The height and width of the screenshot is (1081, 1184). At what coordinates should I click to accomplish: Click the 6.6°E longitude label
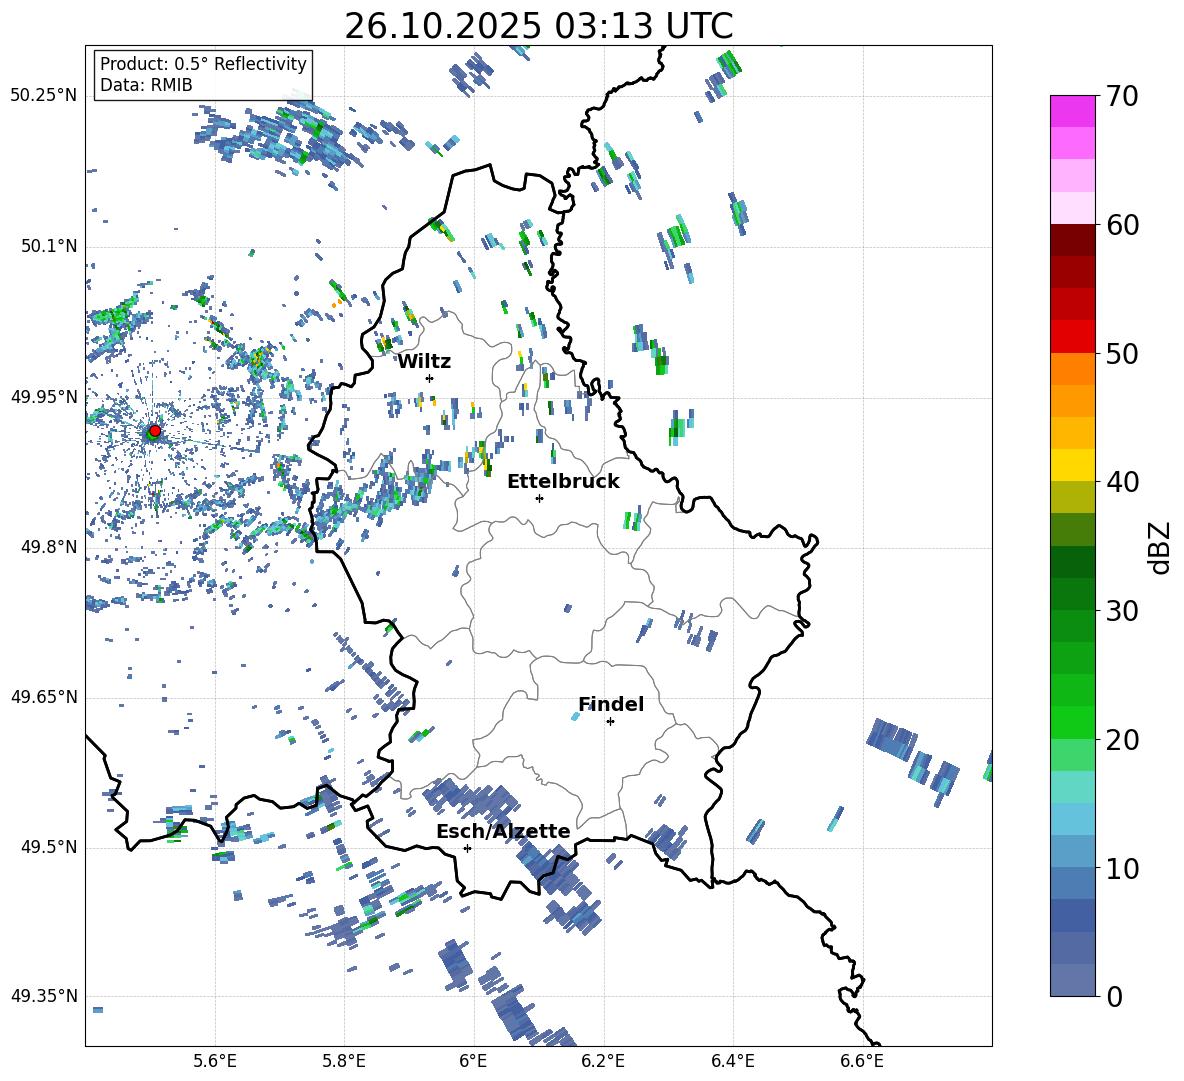(862, 1061)
